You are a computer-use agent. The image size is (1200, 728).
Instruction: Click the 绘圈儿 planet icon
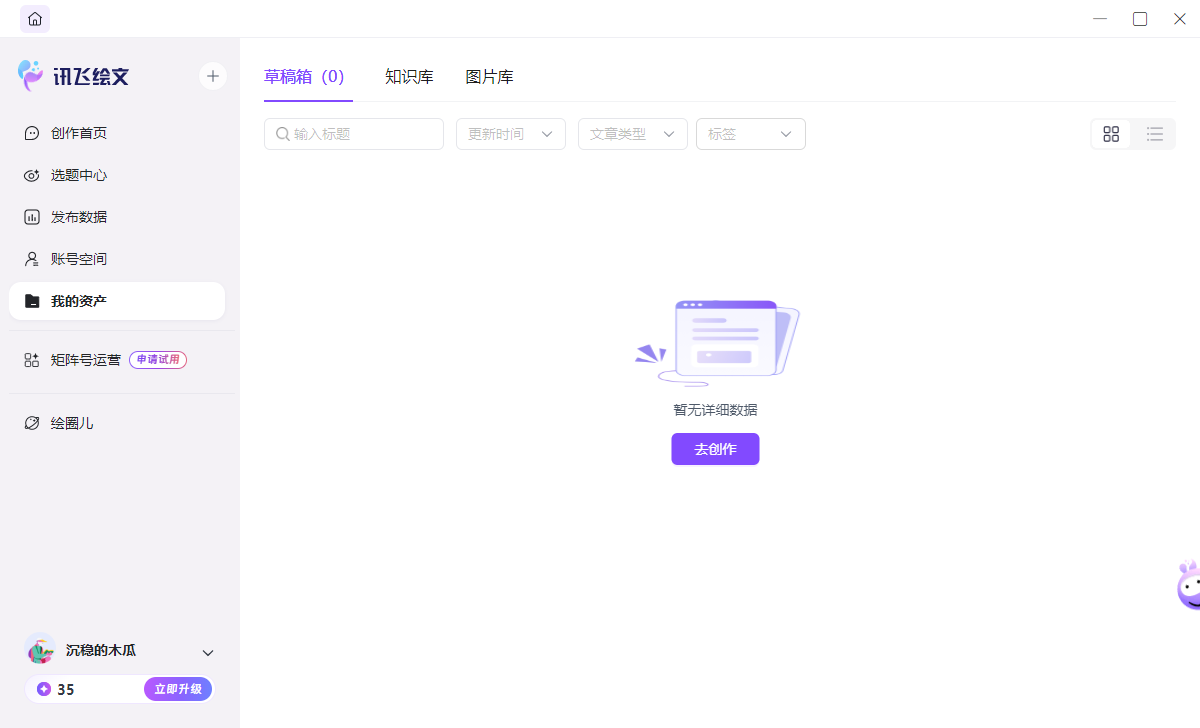[32, 423]
